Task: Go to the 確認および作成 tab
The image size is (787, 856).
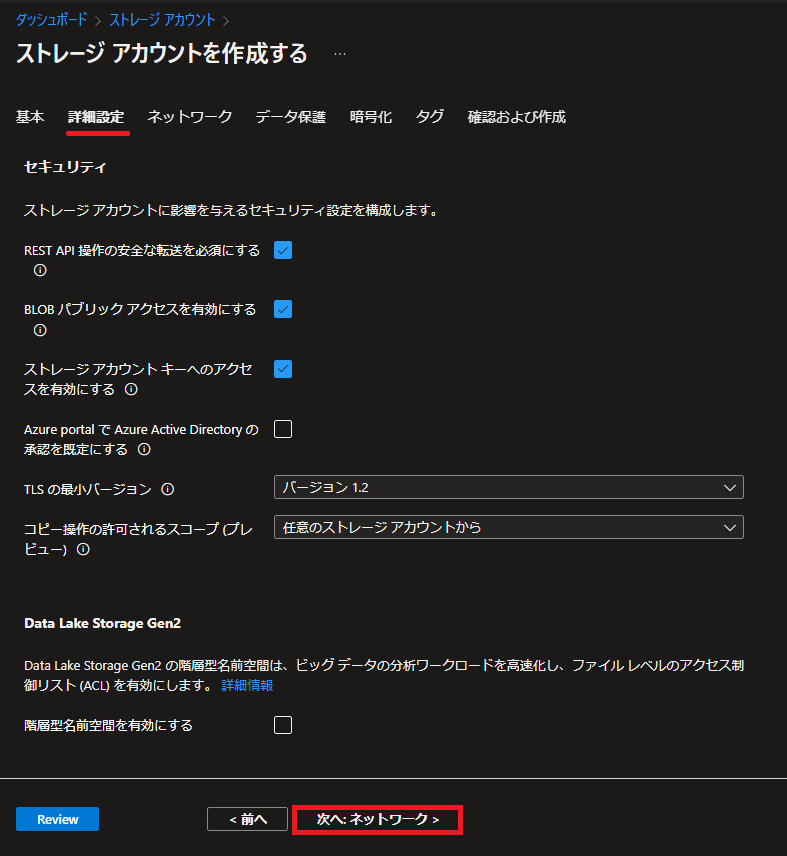Action: [516, 117]
